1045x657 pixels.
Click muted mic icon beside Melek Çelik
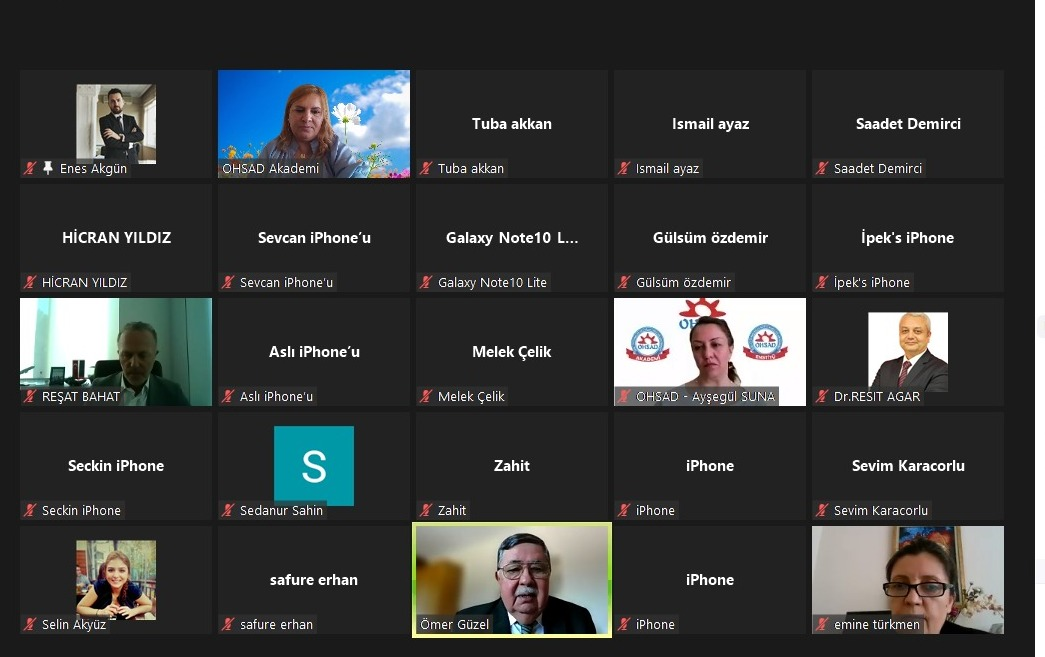click(426, 396)
